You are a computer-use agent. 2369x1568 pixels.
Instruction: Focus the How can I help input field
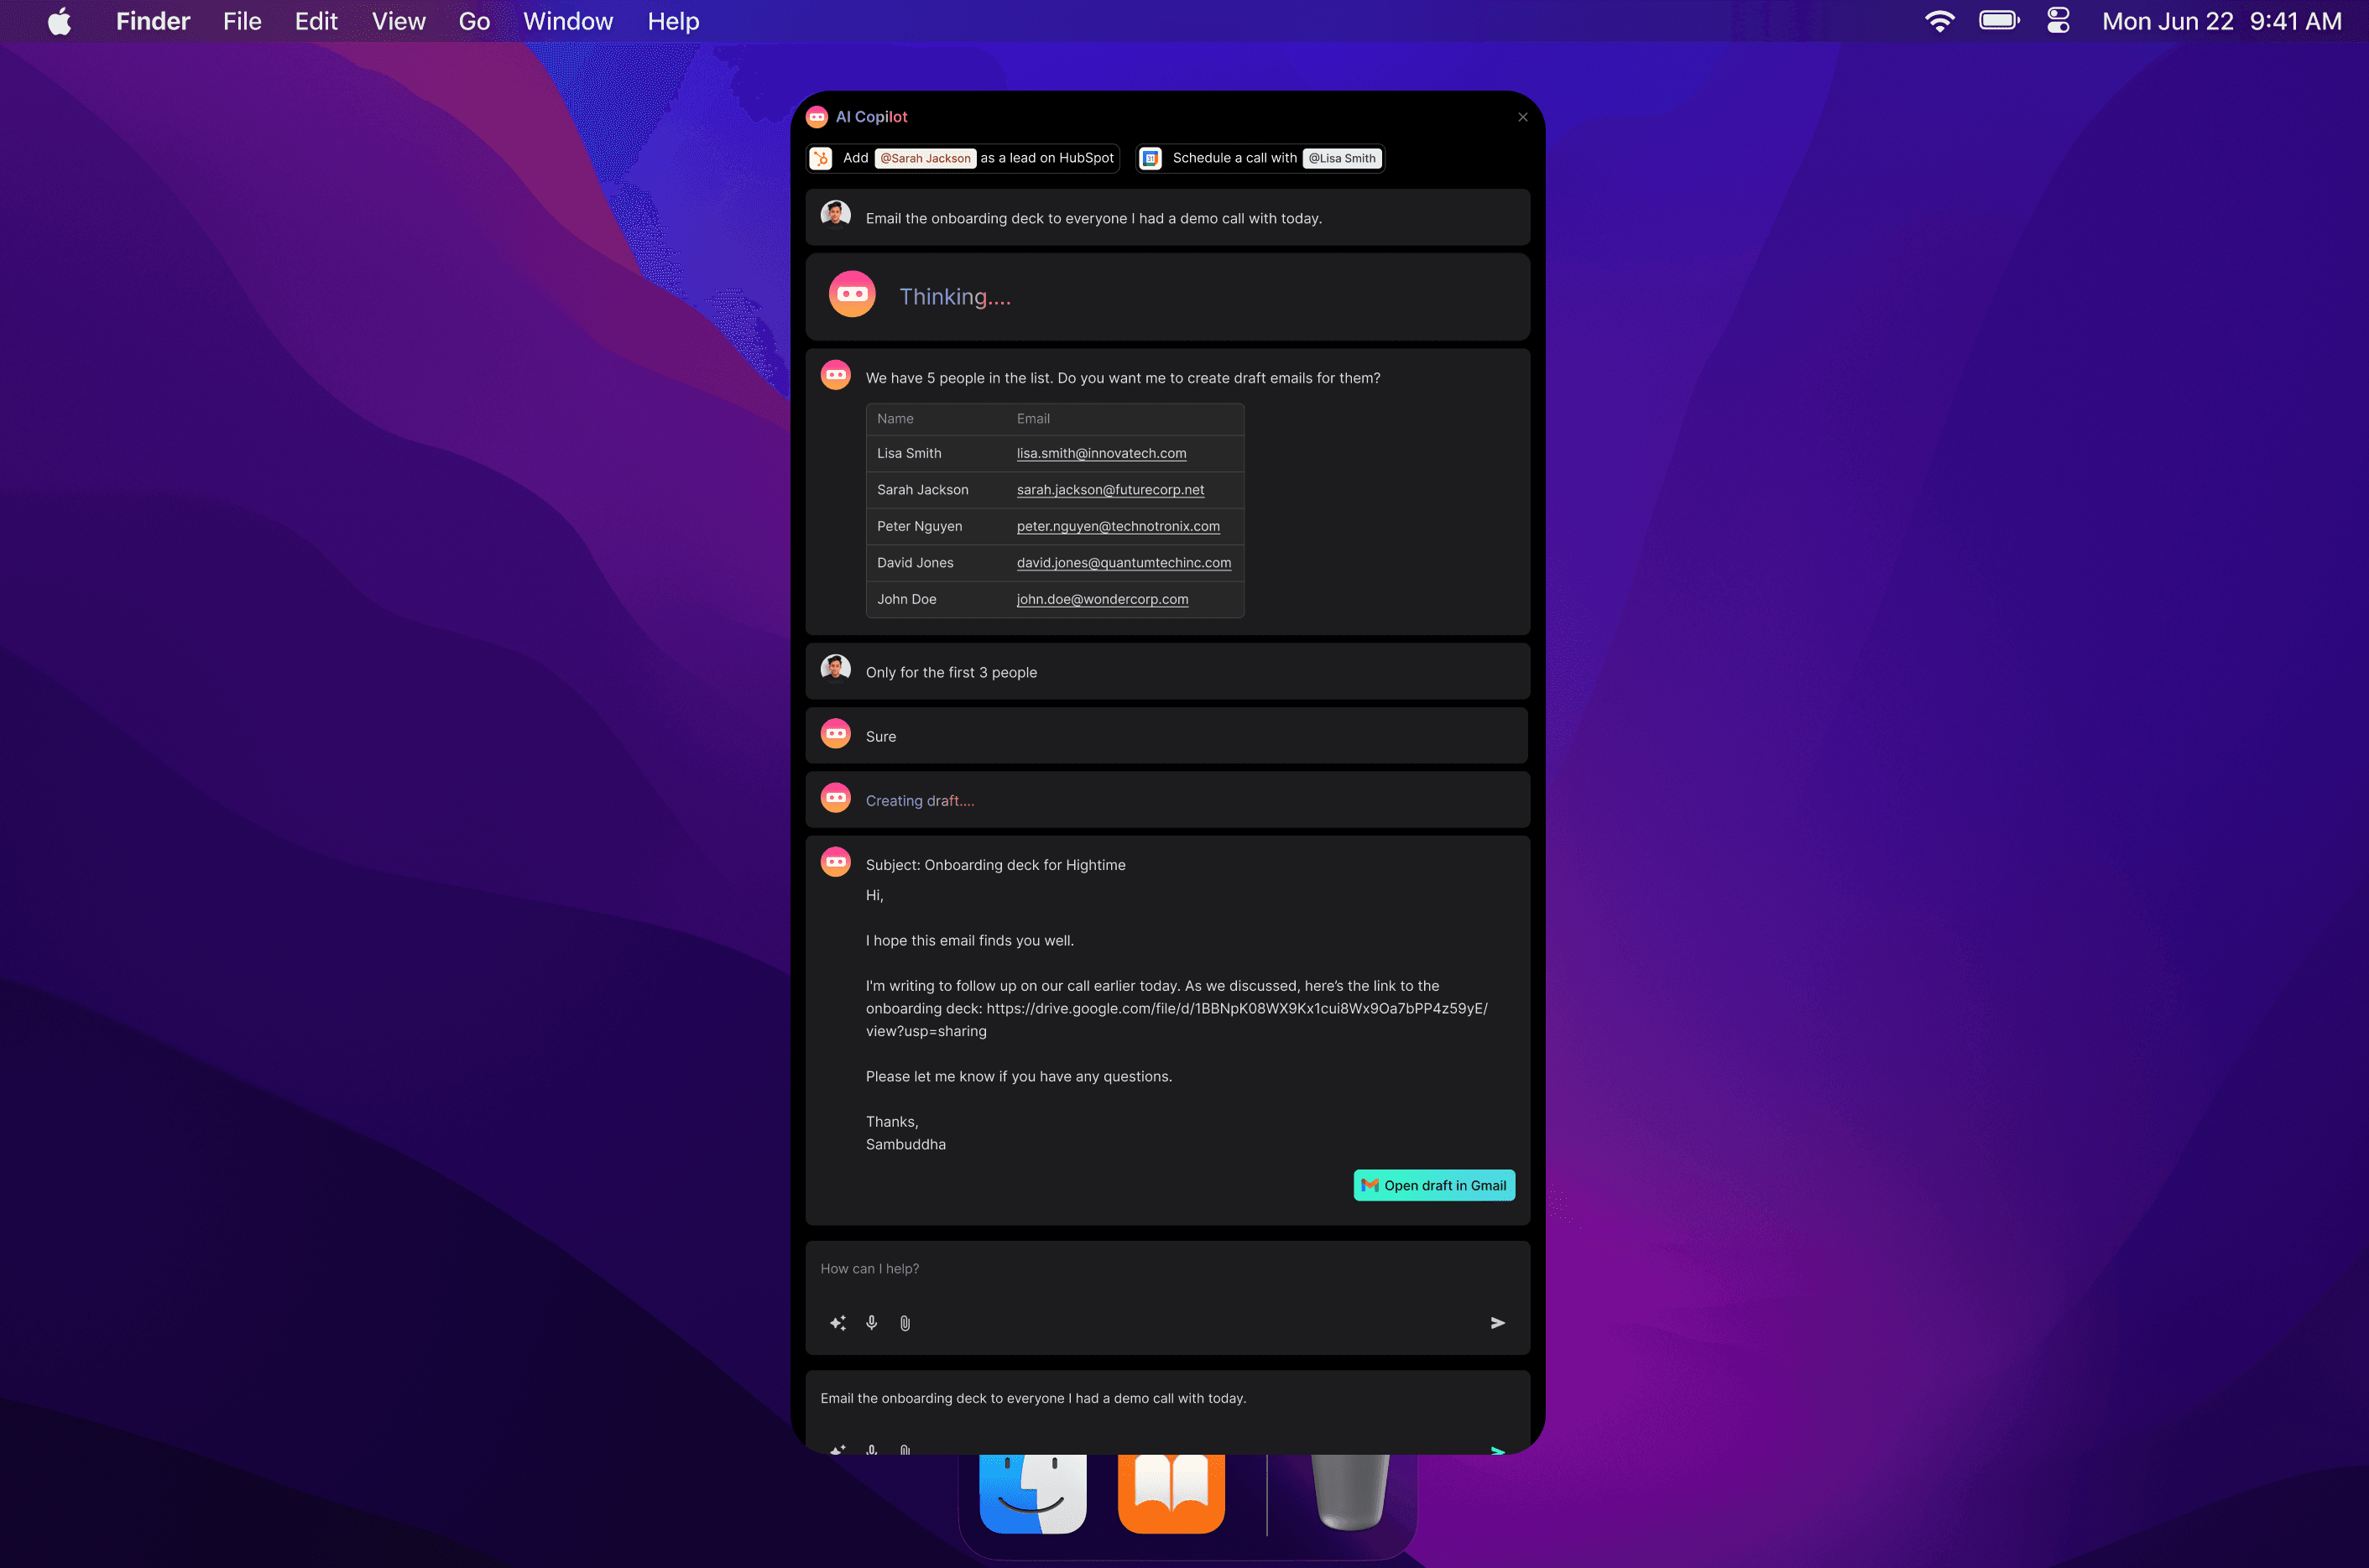click(1167, 1269)
